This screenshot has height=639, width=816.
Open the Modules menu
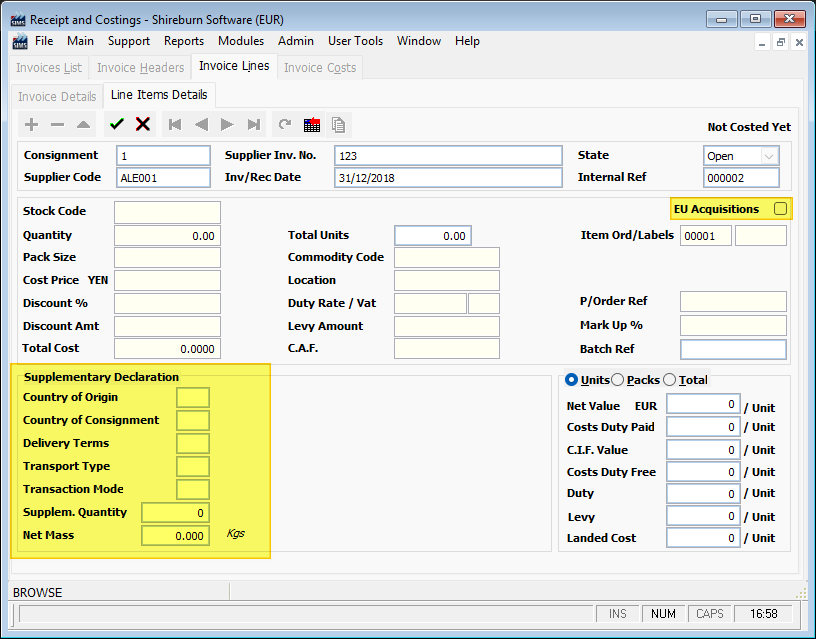coord(241,41)
